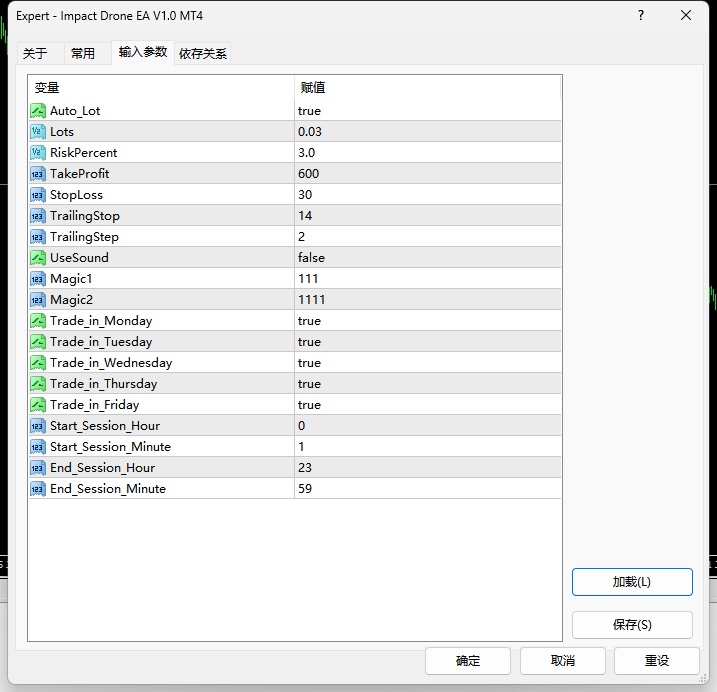Click the TakeProfit integer type icon
The height and width of the screenshot is (692, 717).
coord(38,174)
